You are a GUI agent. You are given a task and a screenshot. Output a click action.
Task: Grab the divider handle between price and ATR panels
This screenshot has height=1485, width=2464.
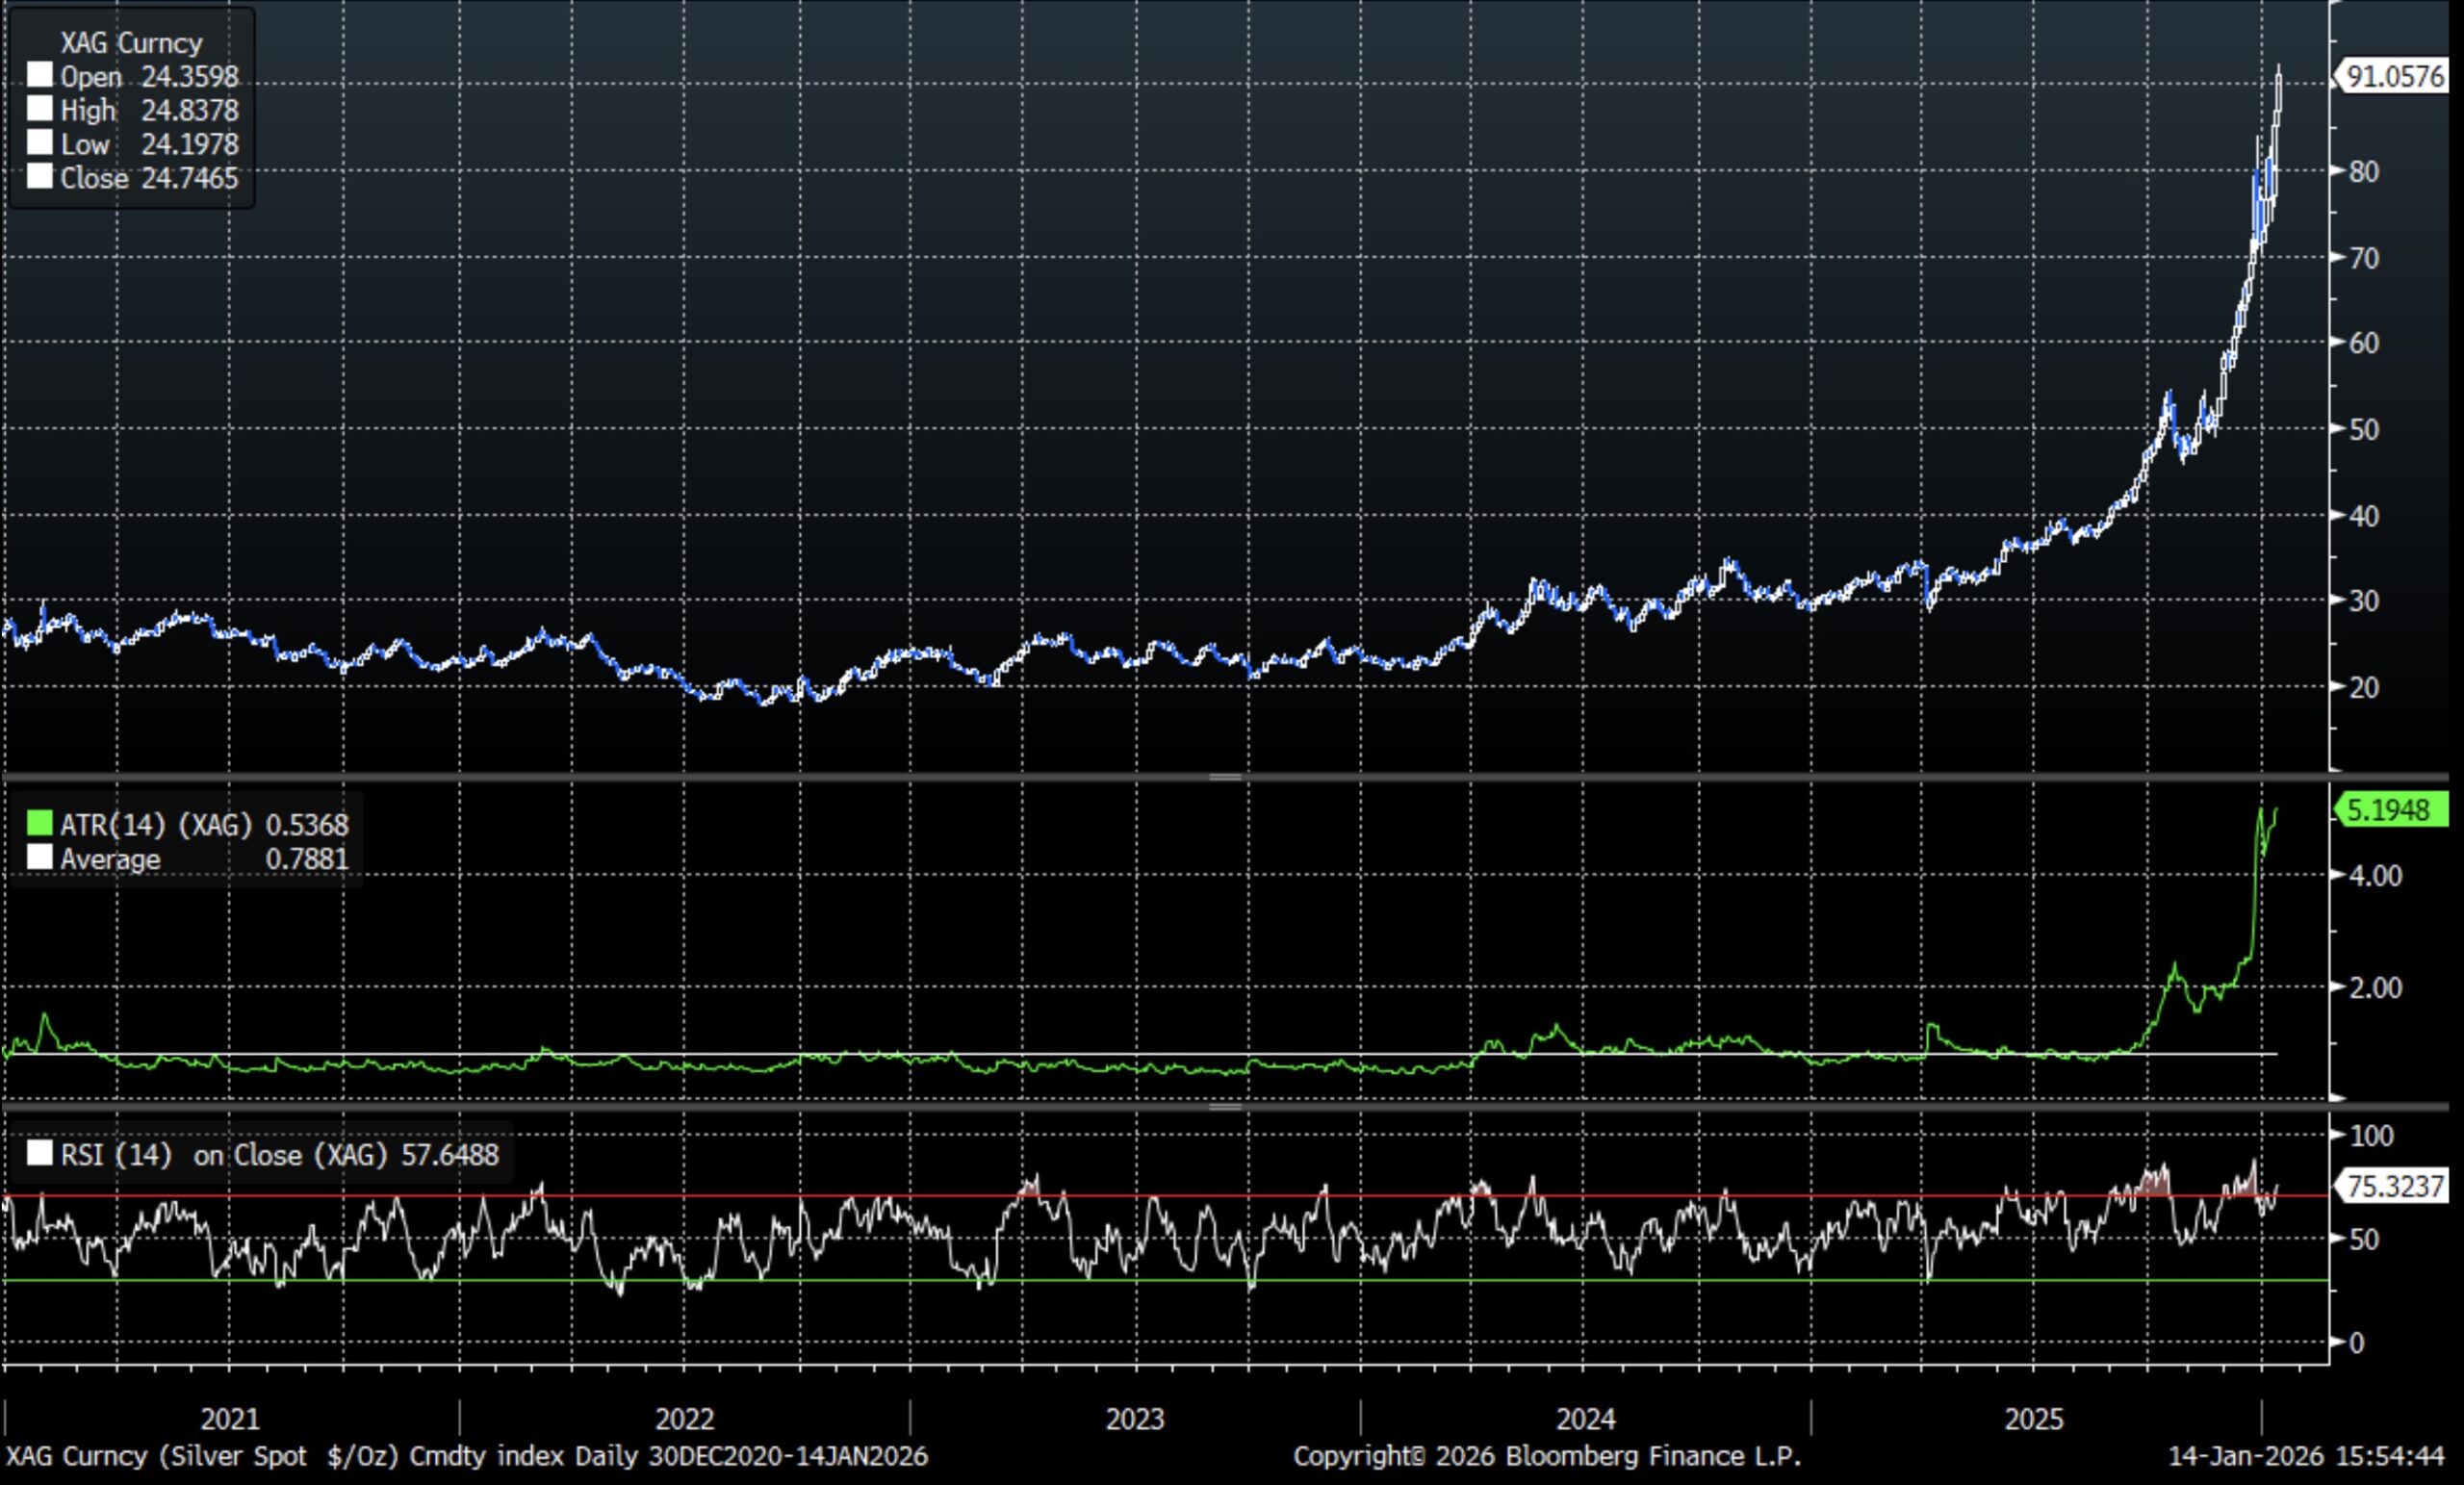[1226, 777]
